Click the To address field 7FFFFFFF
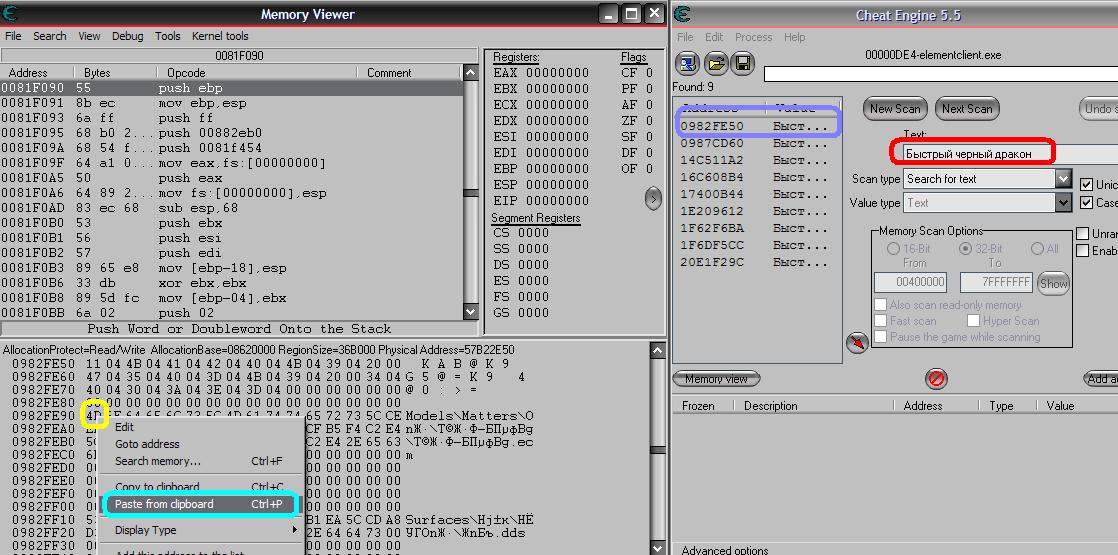 tap(995, 282)
